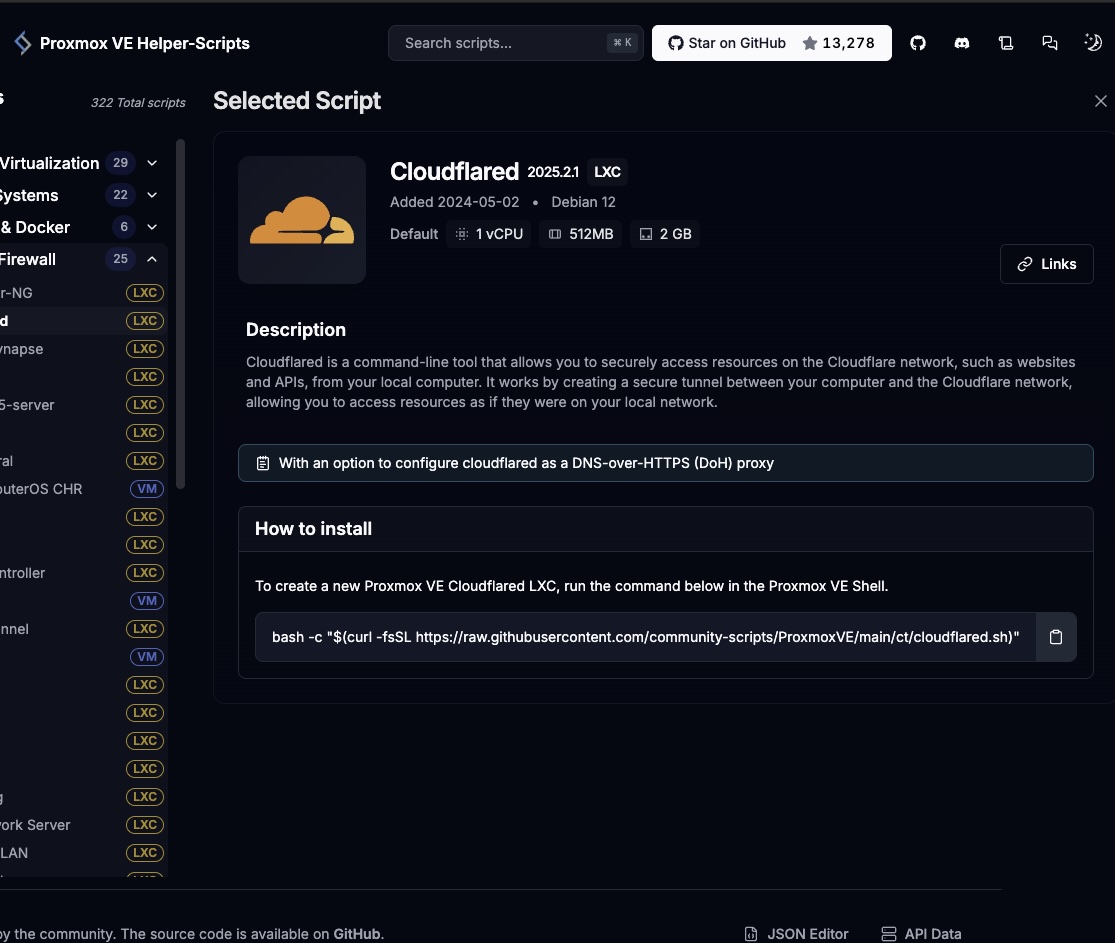Expand the Docker category chevron

tap(152, 227)
